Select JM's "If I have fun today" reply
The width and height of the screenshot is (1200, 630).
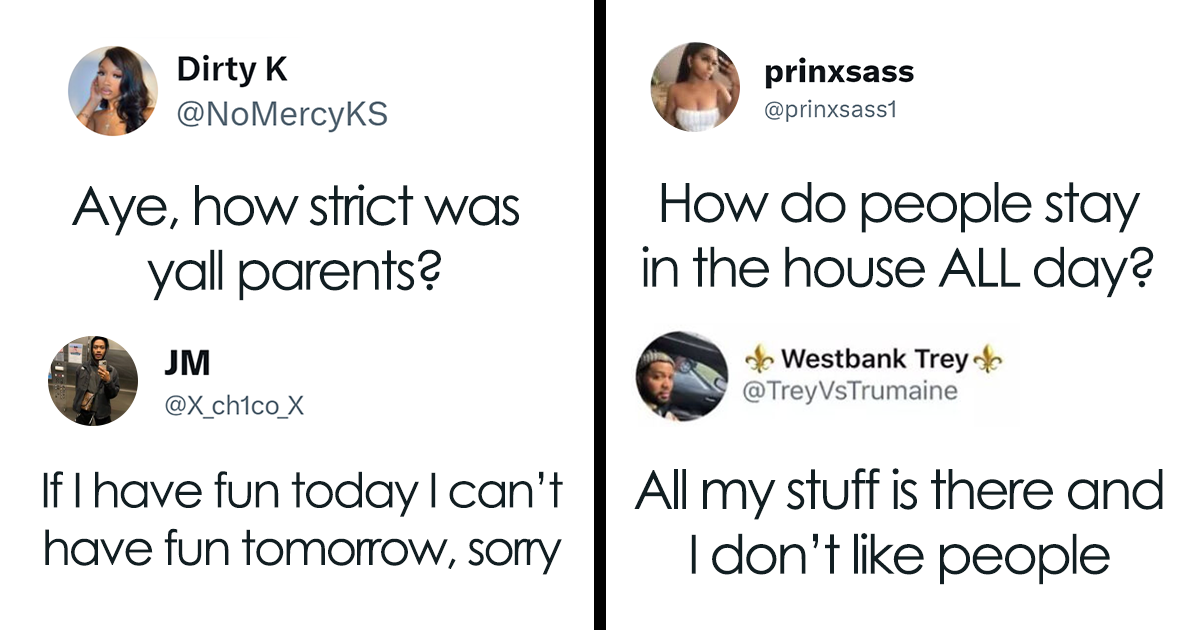[302, 520]
